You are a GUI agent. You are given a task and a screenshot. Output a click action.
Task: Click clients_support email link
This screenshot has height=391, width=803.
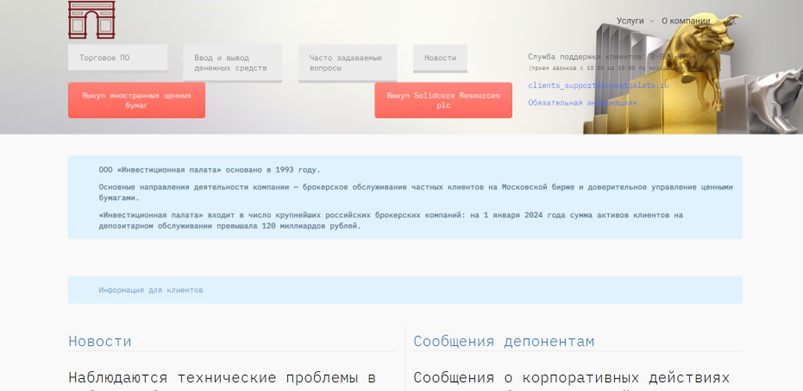tap(598, 86)
